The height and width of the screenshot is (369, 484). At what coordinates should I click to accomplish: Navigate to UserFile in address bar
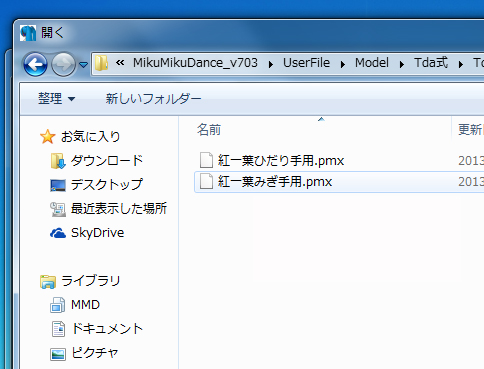click(306, 63)
